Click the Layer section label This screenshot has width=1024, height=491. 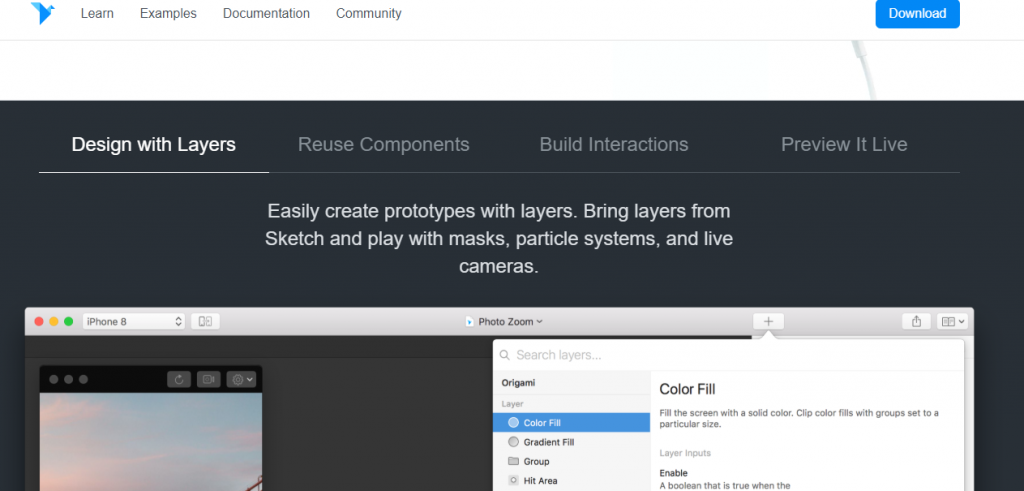tap(513, 404)
